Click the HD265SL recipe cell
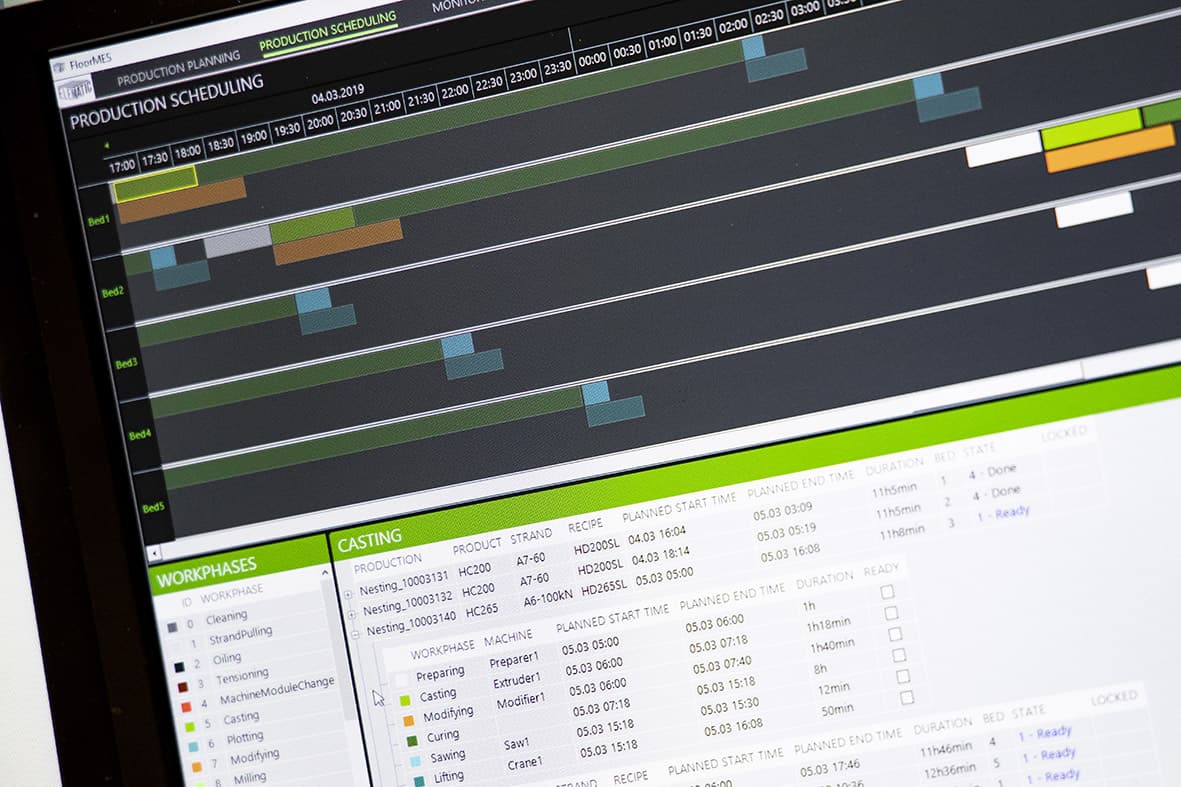The width and height of the screenshot is (1181, 787). [603, 586]
